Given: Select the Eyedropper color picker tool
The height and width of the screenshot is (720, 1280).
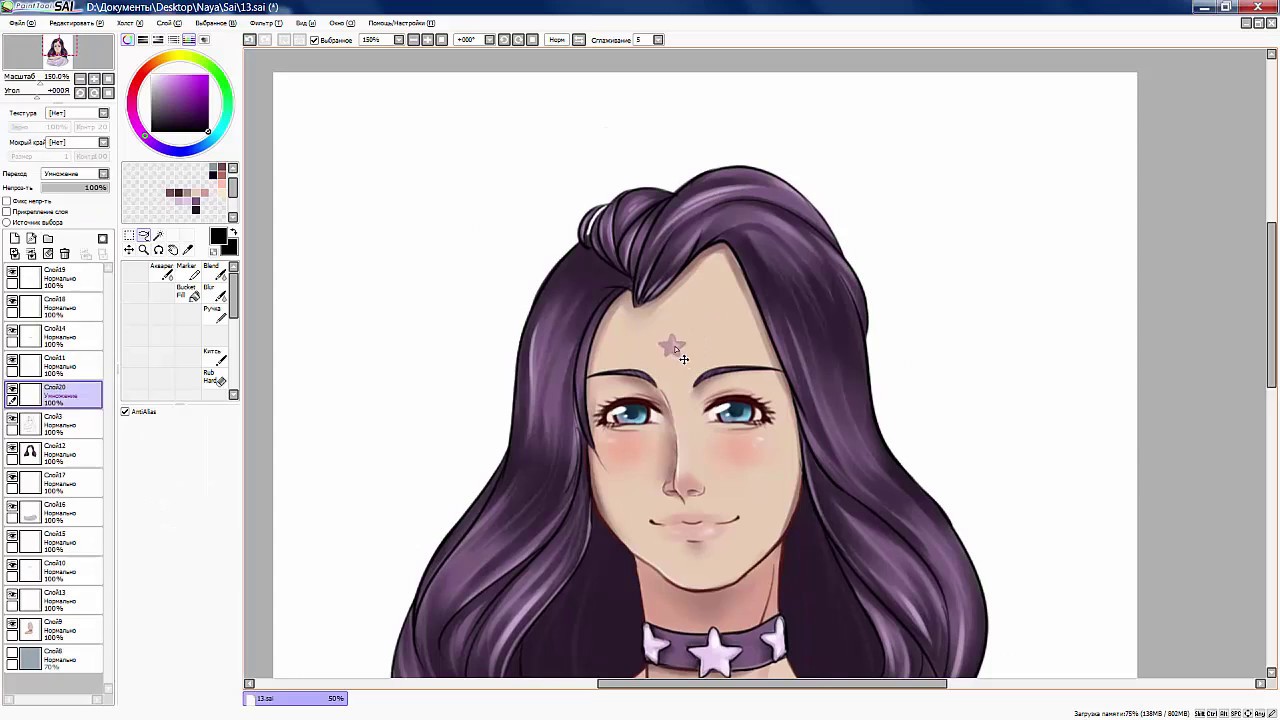Looking at the screenshot, I should pos(187,250).
